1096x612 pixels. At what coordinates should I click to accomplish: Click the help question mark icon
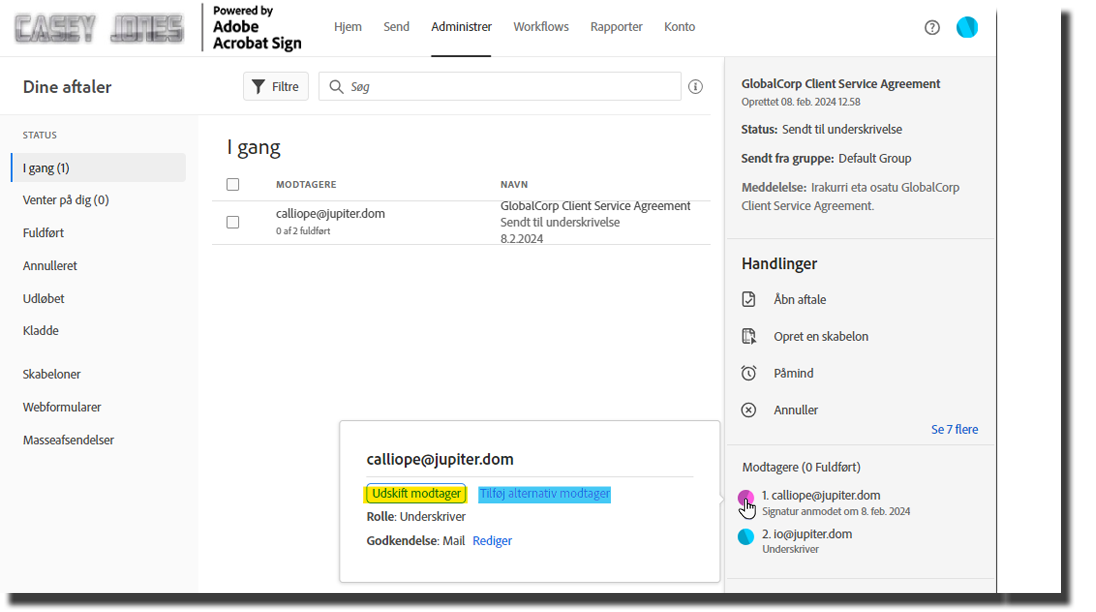click(932, 28)
